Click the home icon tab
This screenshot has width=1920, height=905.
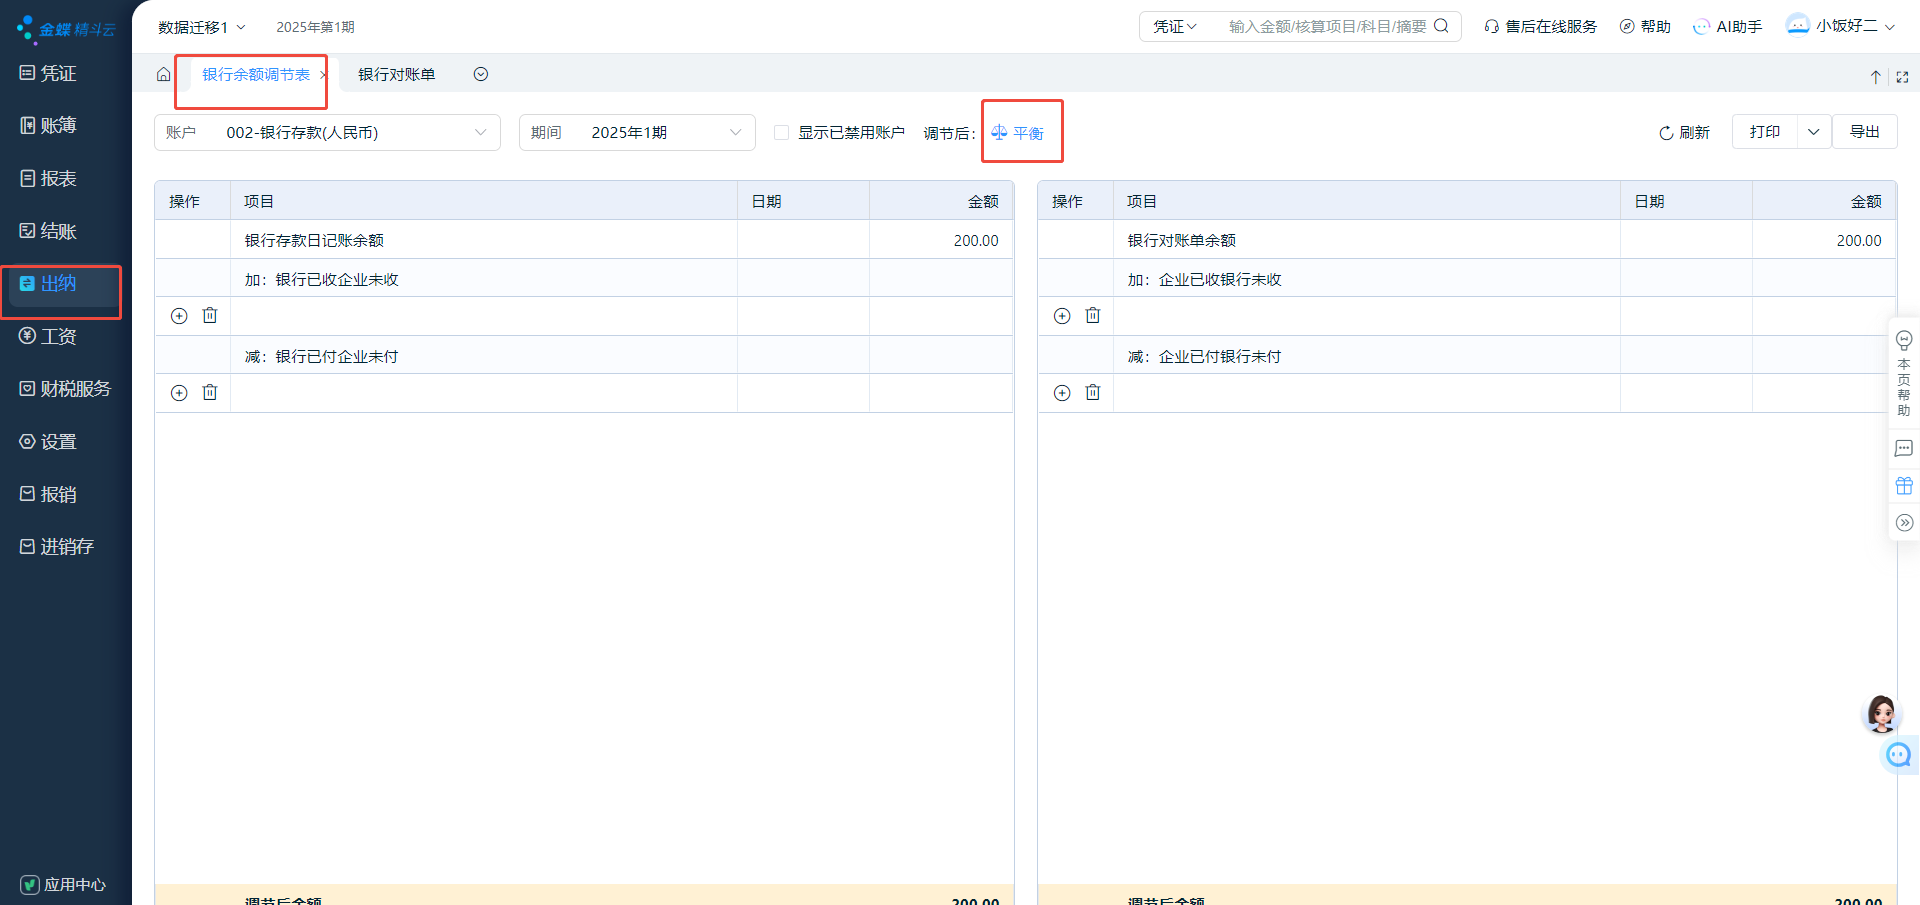point(163,75)
